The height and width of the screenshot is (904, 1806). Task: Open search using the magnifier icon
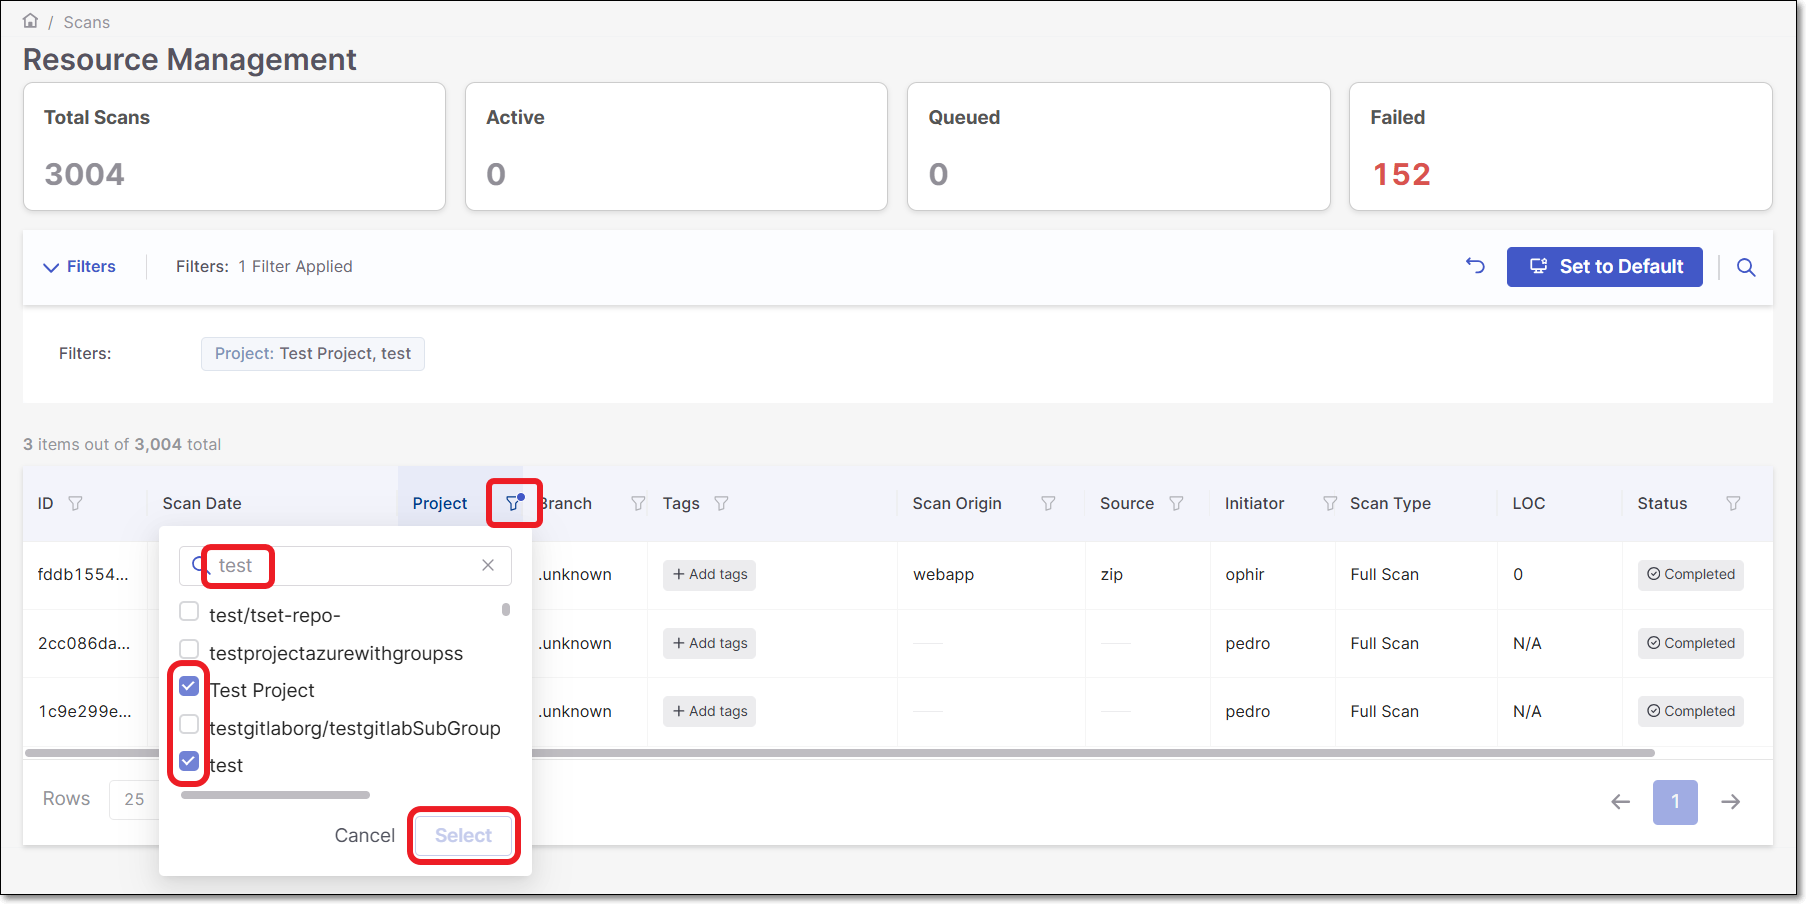click(1746, 267)
